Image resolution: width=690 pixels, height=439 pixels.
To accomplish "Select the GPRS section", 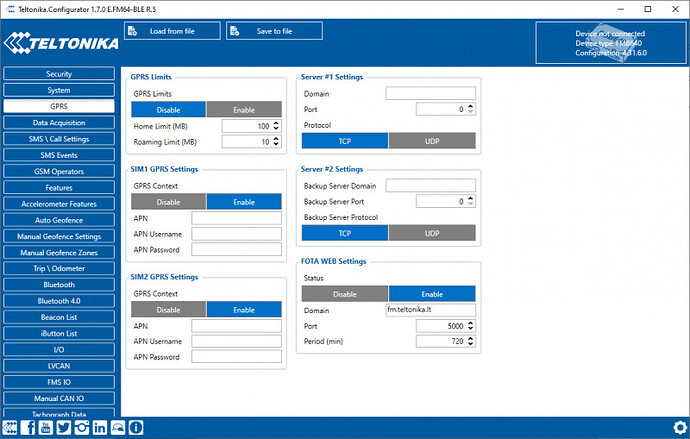I will [x=59, y=106].
